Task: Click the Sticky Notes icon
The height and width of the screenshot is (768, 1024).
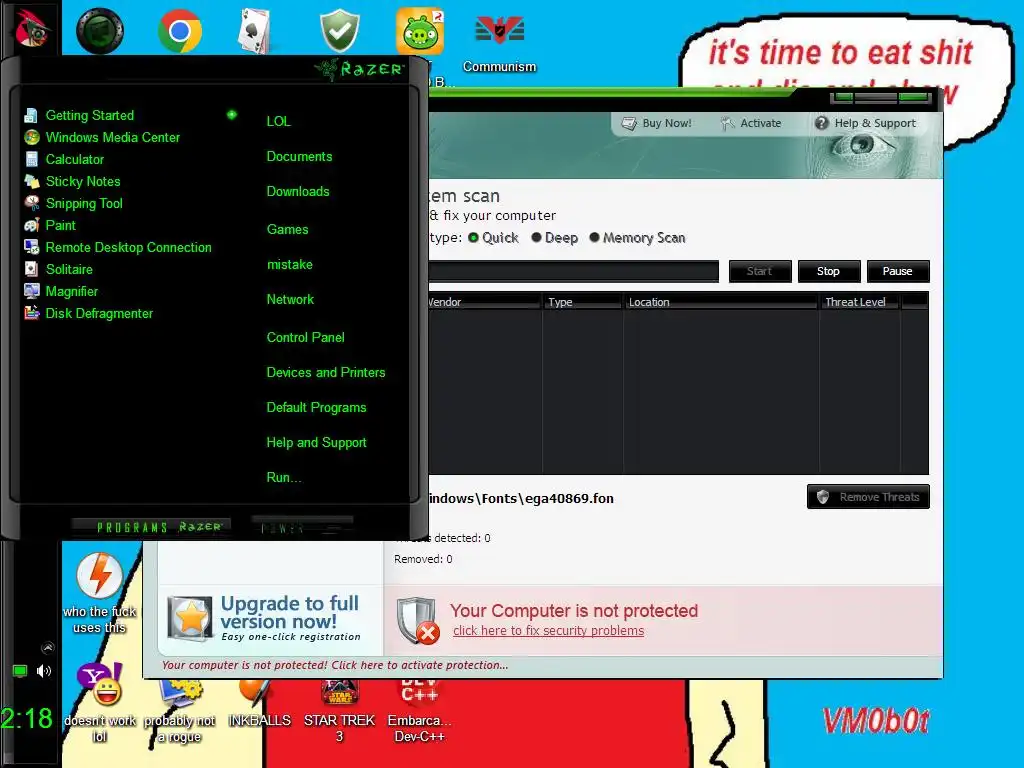Action: [x=31, y=182]
